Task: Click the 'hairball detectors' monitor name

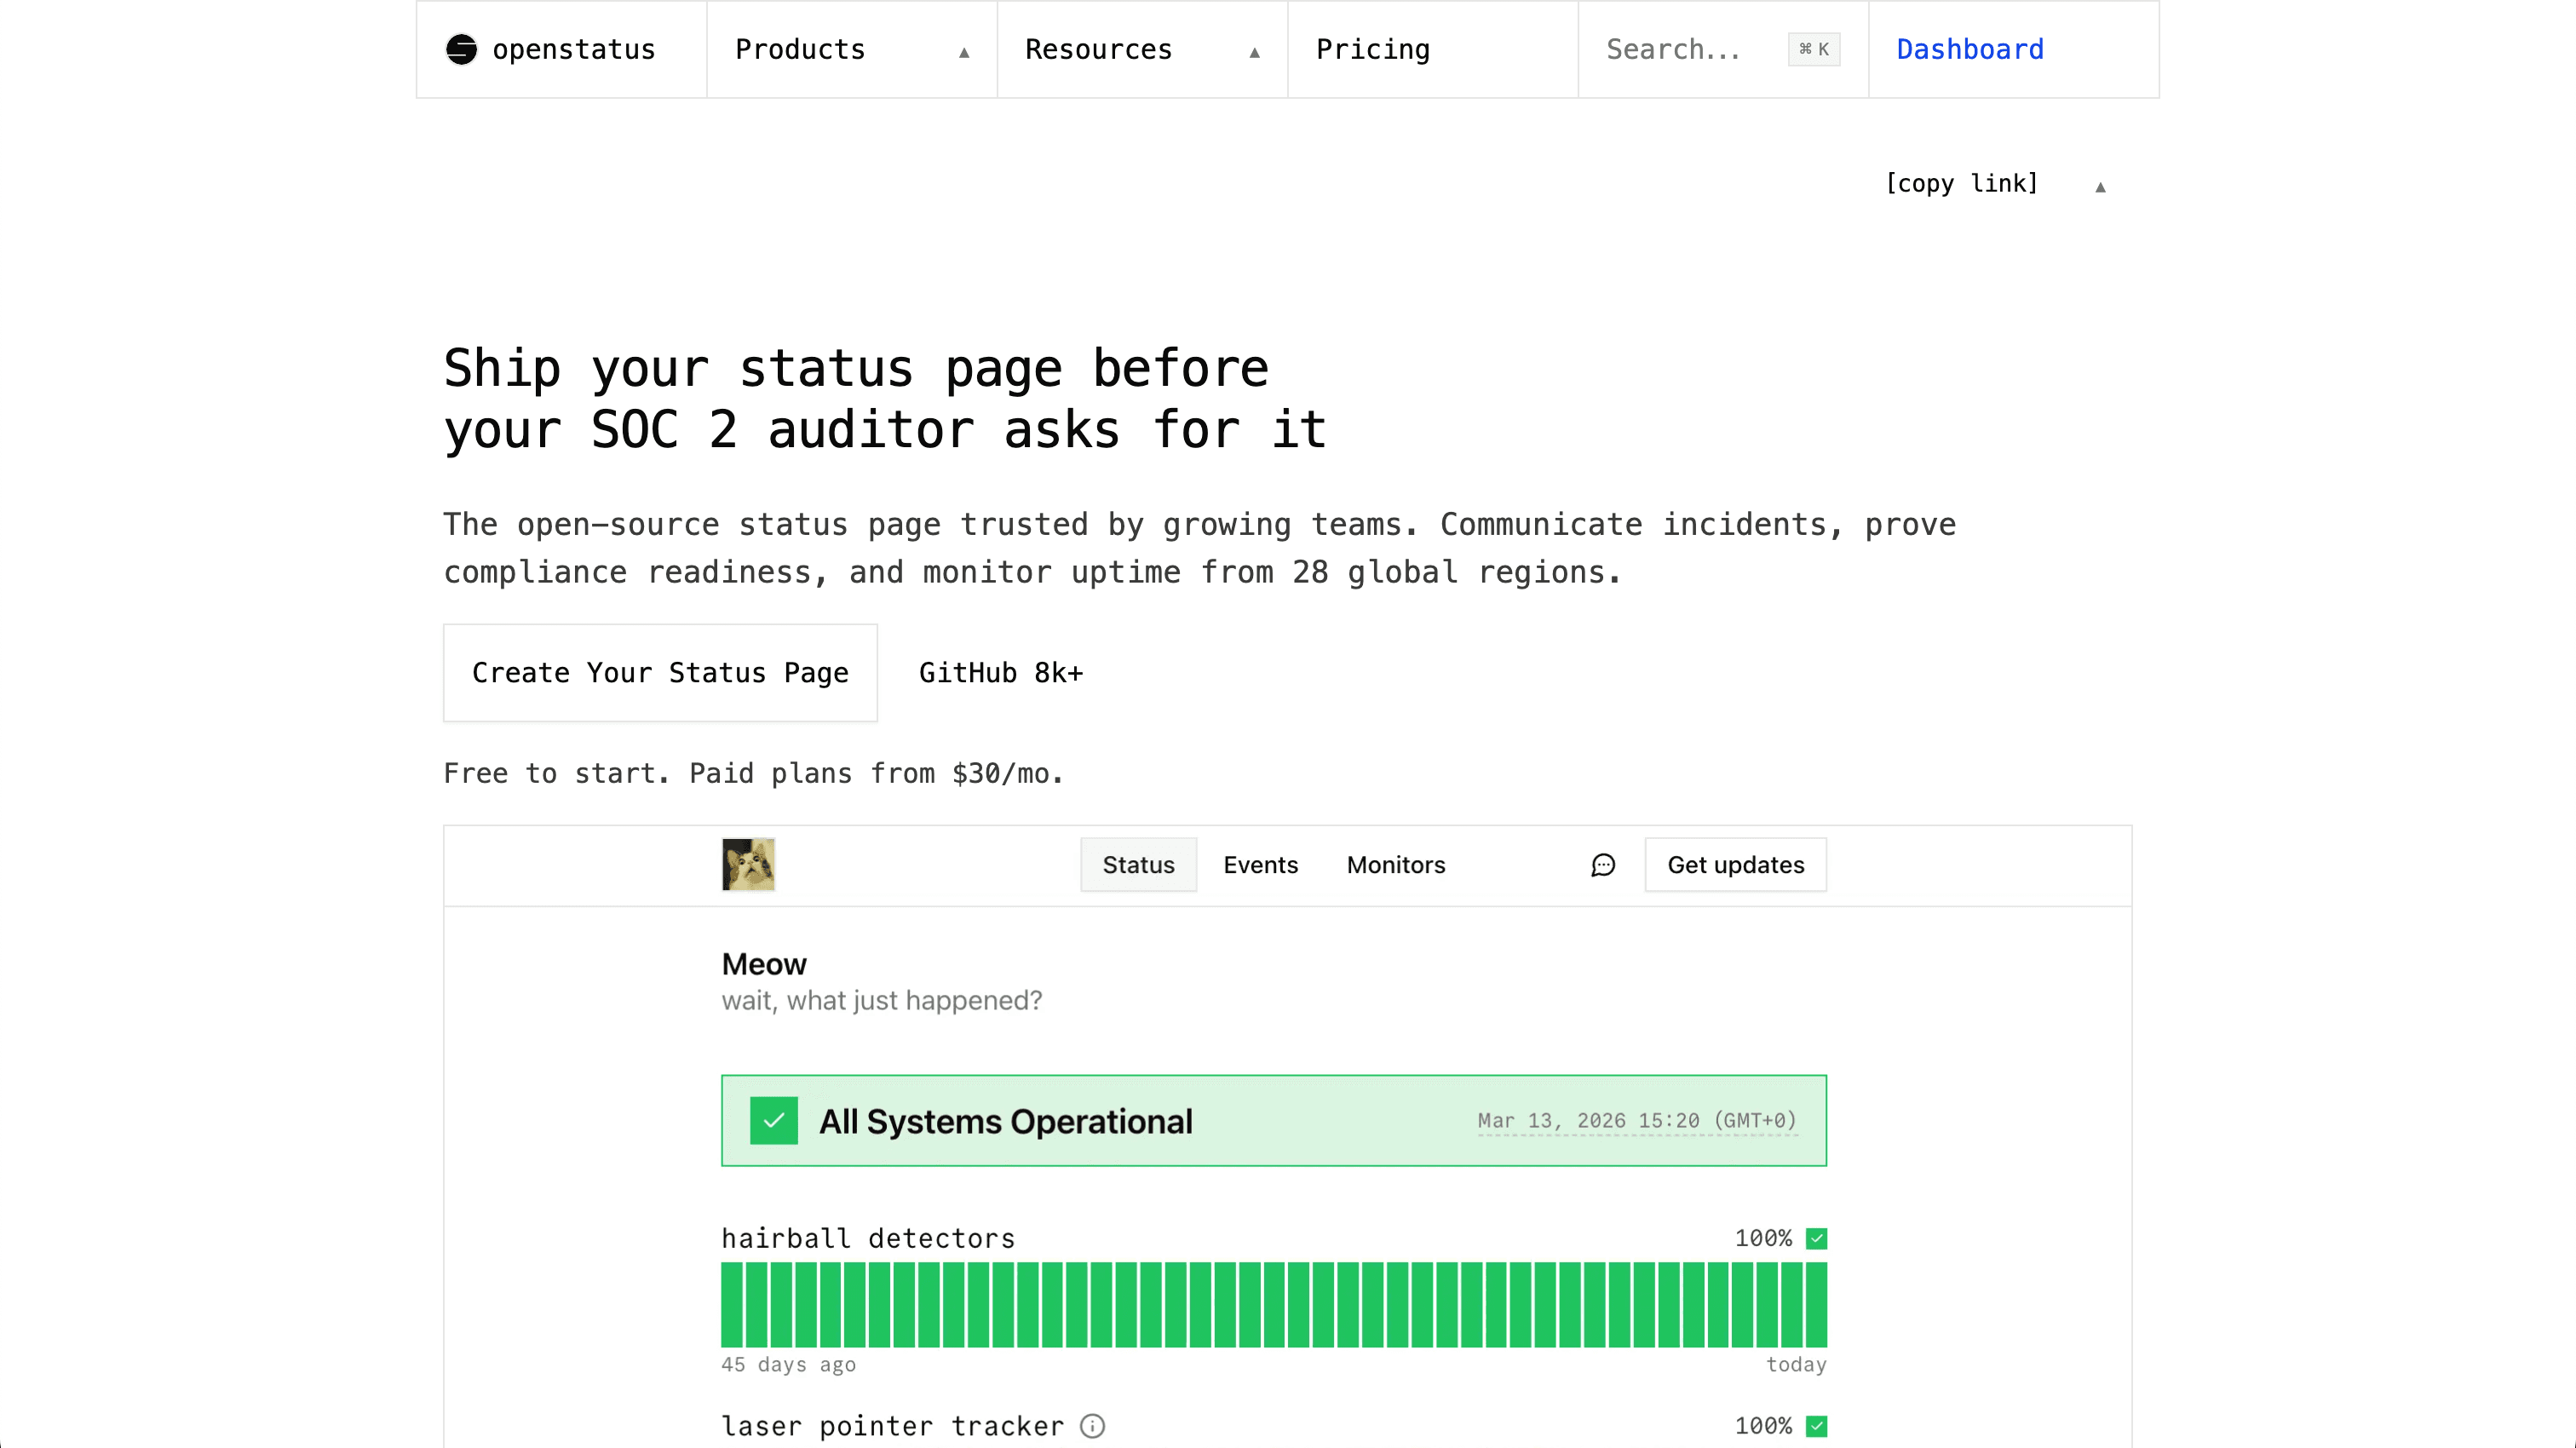Action: (868, 1238)
